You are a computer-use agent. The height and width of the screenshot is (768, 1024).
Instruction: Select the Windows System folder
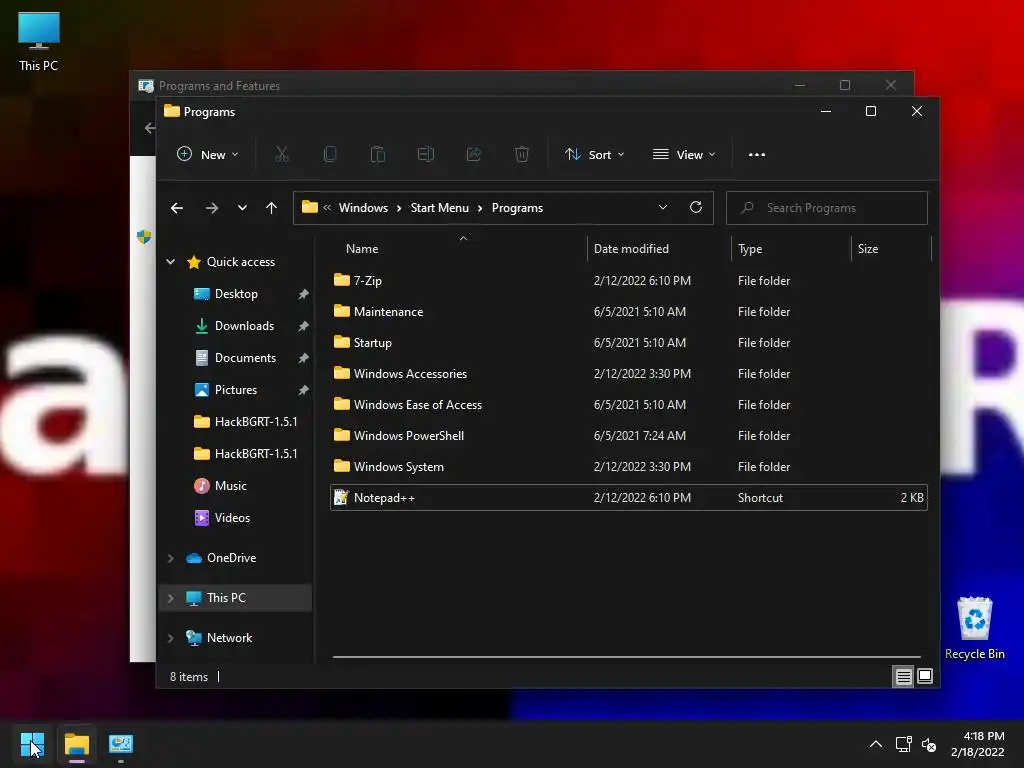[x=629, y=467]
